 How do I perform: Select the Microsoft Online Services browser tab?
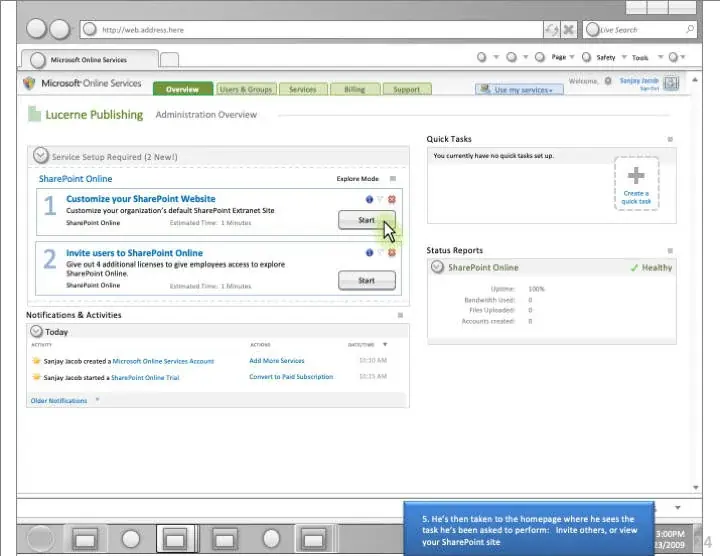click(90, 60)
